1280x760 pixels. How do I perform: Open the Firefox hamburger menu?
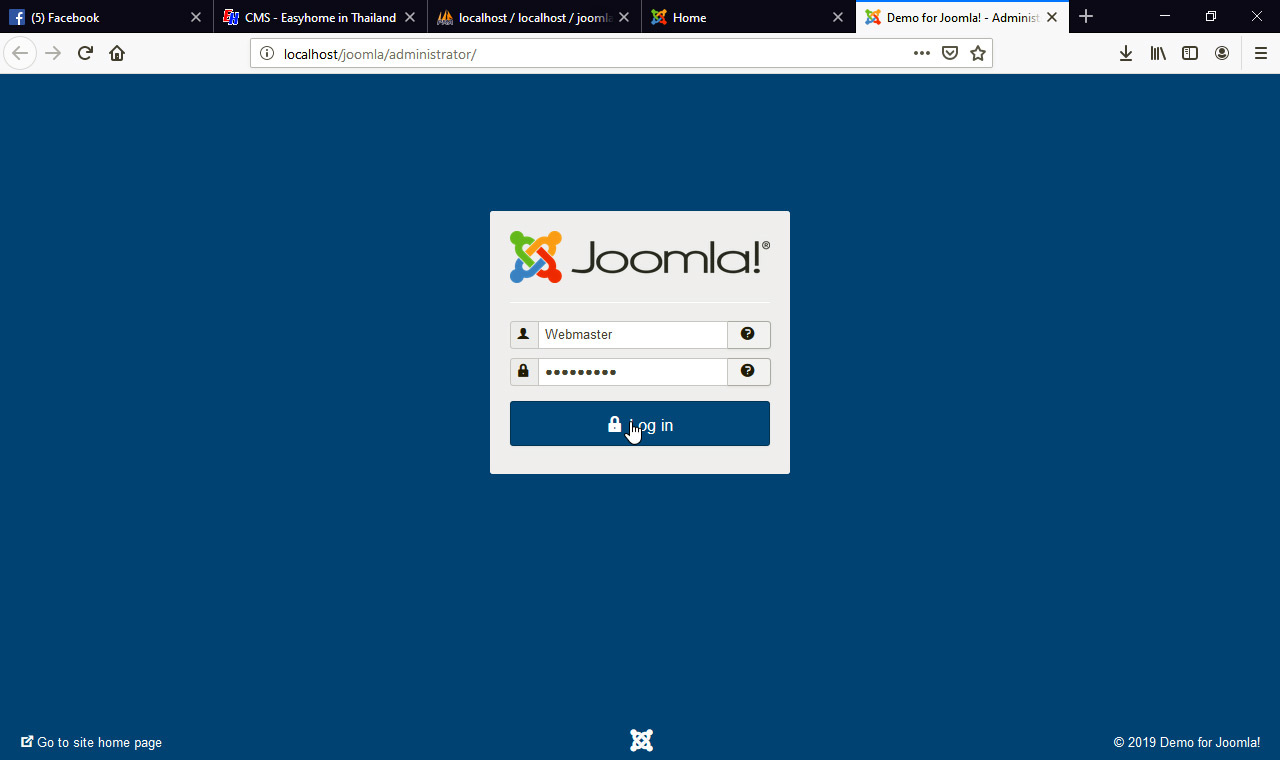click(1259, 53)
